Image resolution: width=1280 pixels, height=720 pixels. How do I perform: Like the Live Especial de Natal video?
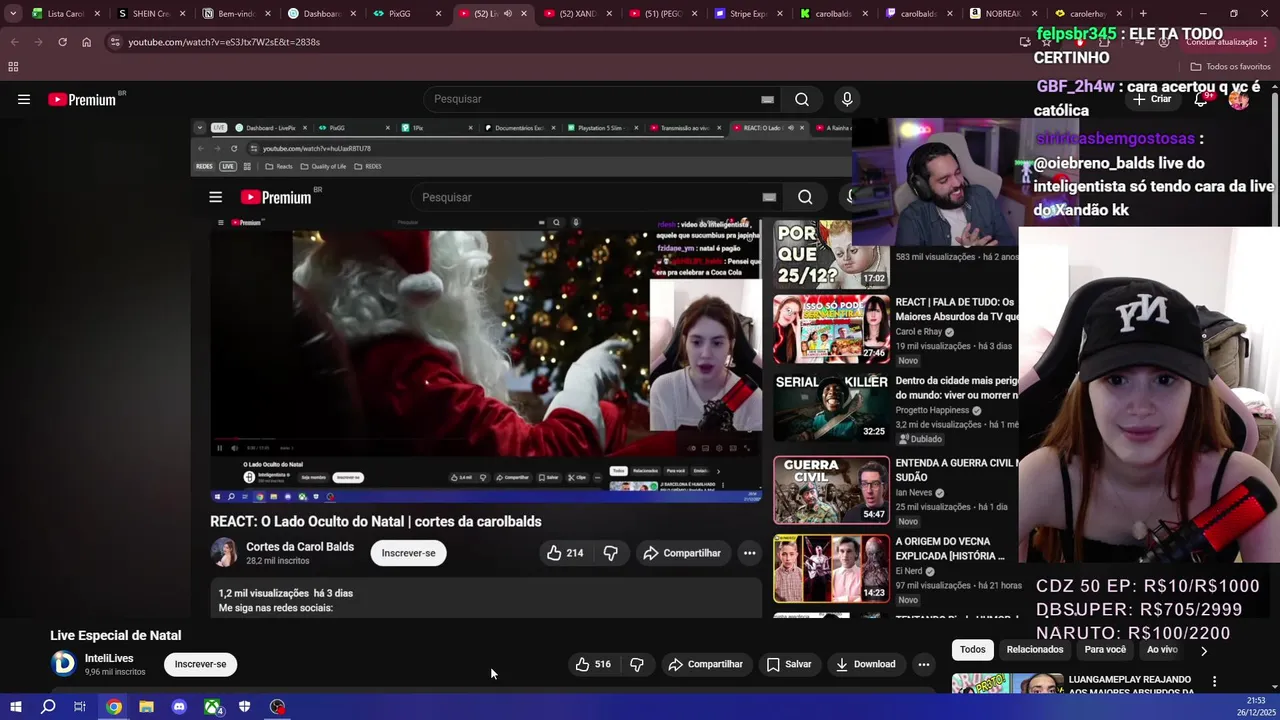click(x=592, y=664)
